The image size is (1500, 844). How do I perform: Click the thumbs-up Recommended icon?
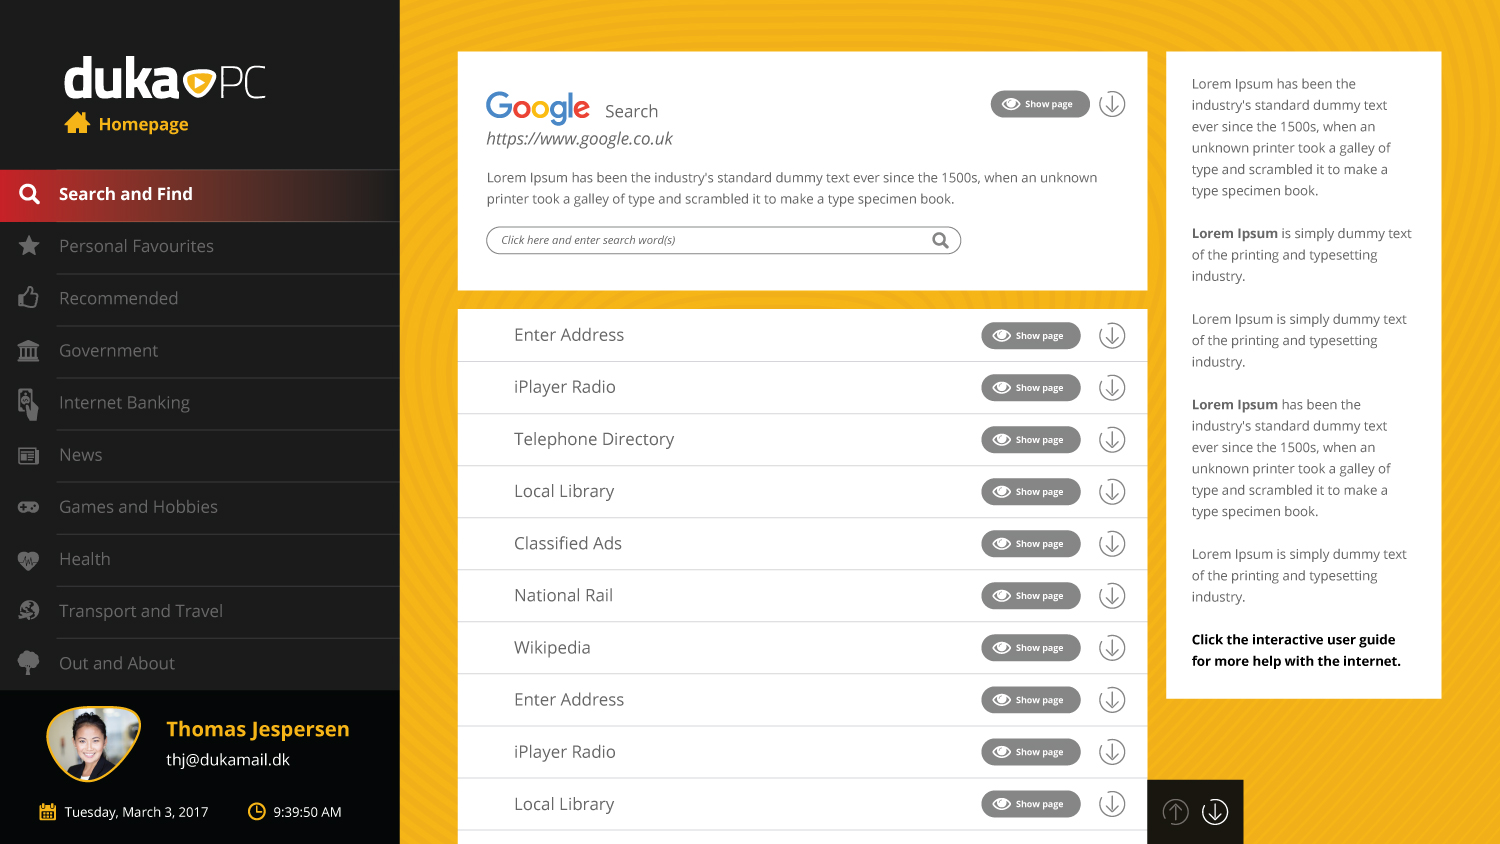(28, 297)
